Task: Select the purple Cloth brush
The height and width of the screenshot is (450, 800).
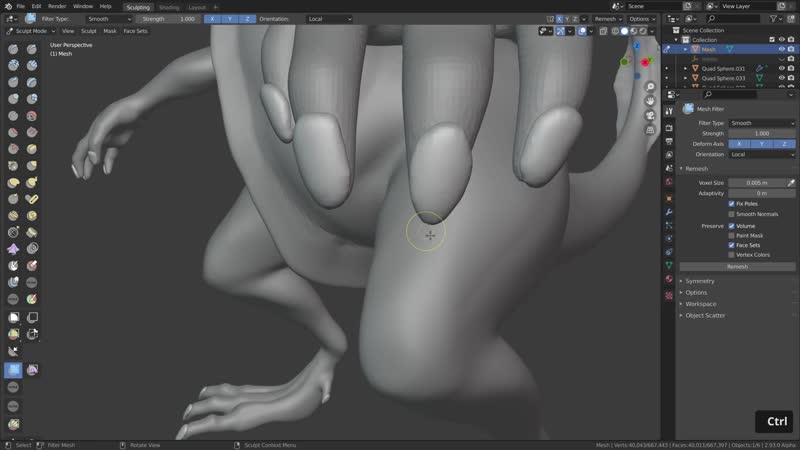Action: pyautogui.click(x=13, y=249)
